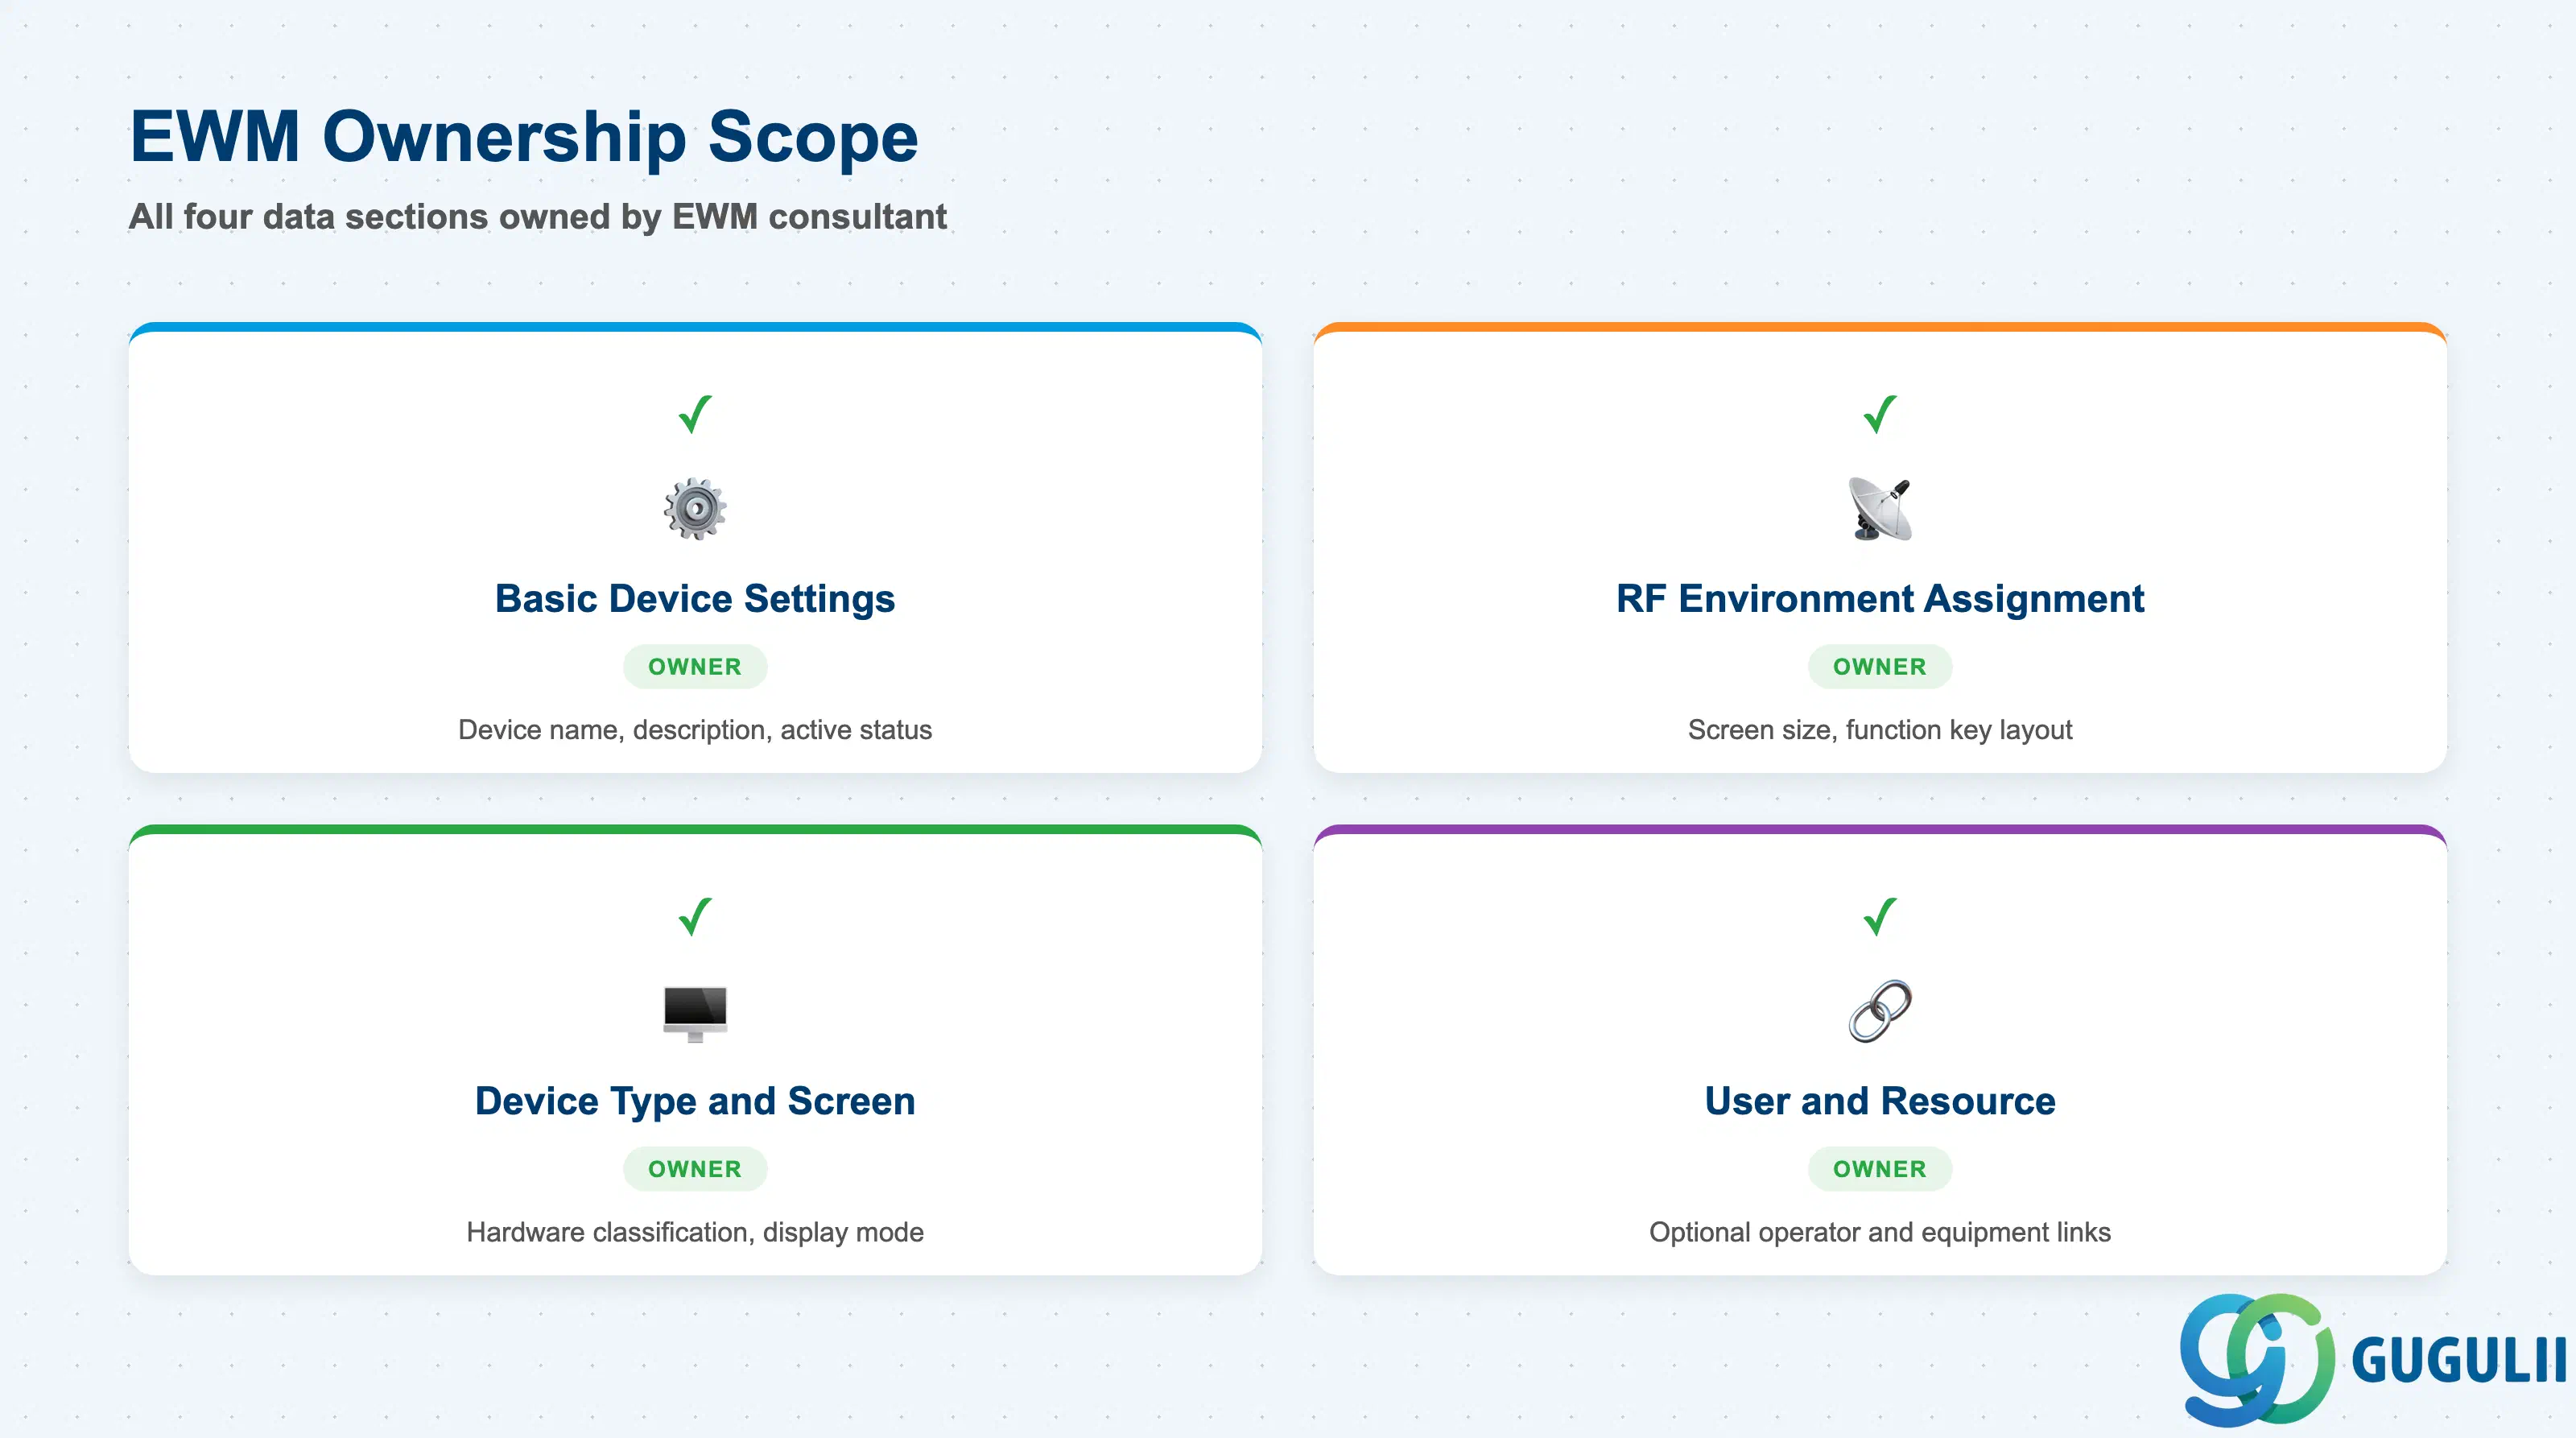Click 'Hardware classification, display mode' text
The image size is (2576, 1438).
coord(695,1232)
